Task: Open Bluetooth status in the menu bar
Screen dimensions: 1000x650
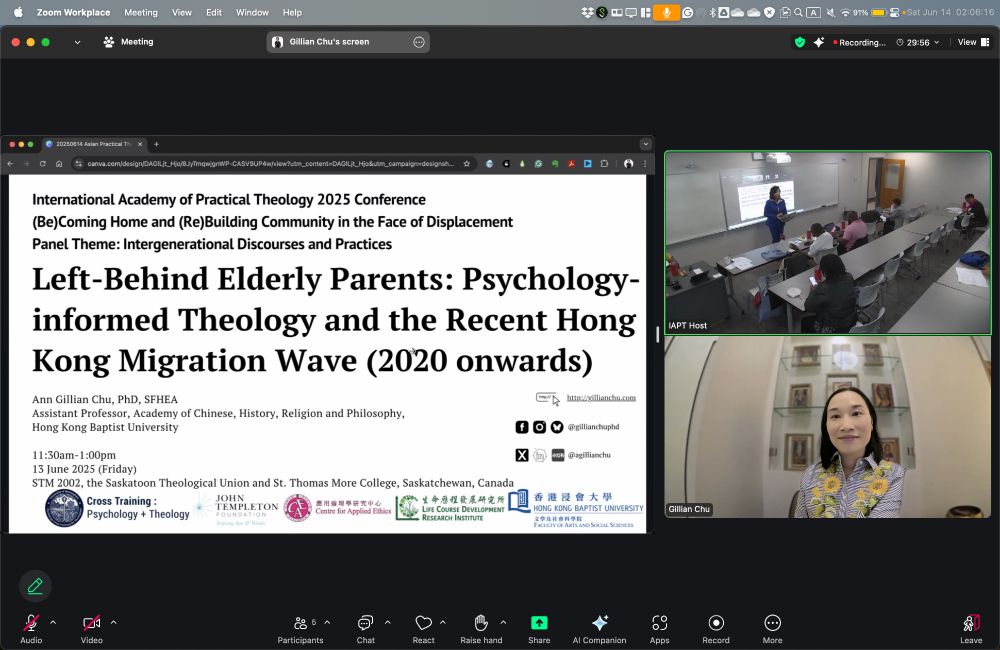Action: [712, 12]
